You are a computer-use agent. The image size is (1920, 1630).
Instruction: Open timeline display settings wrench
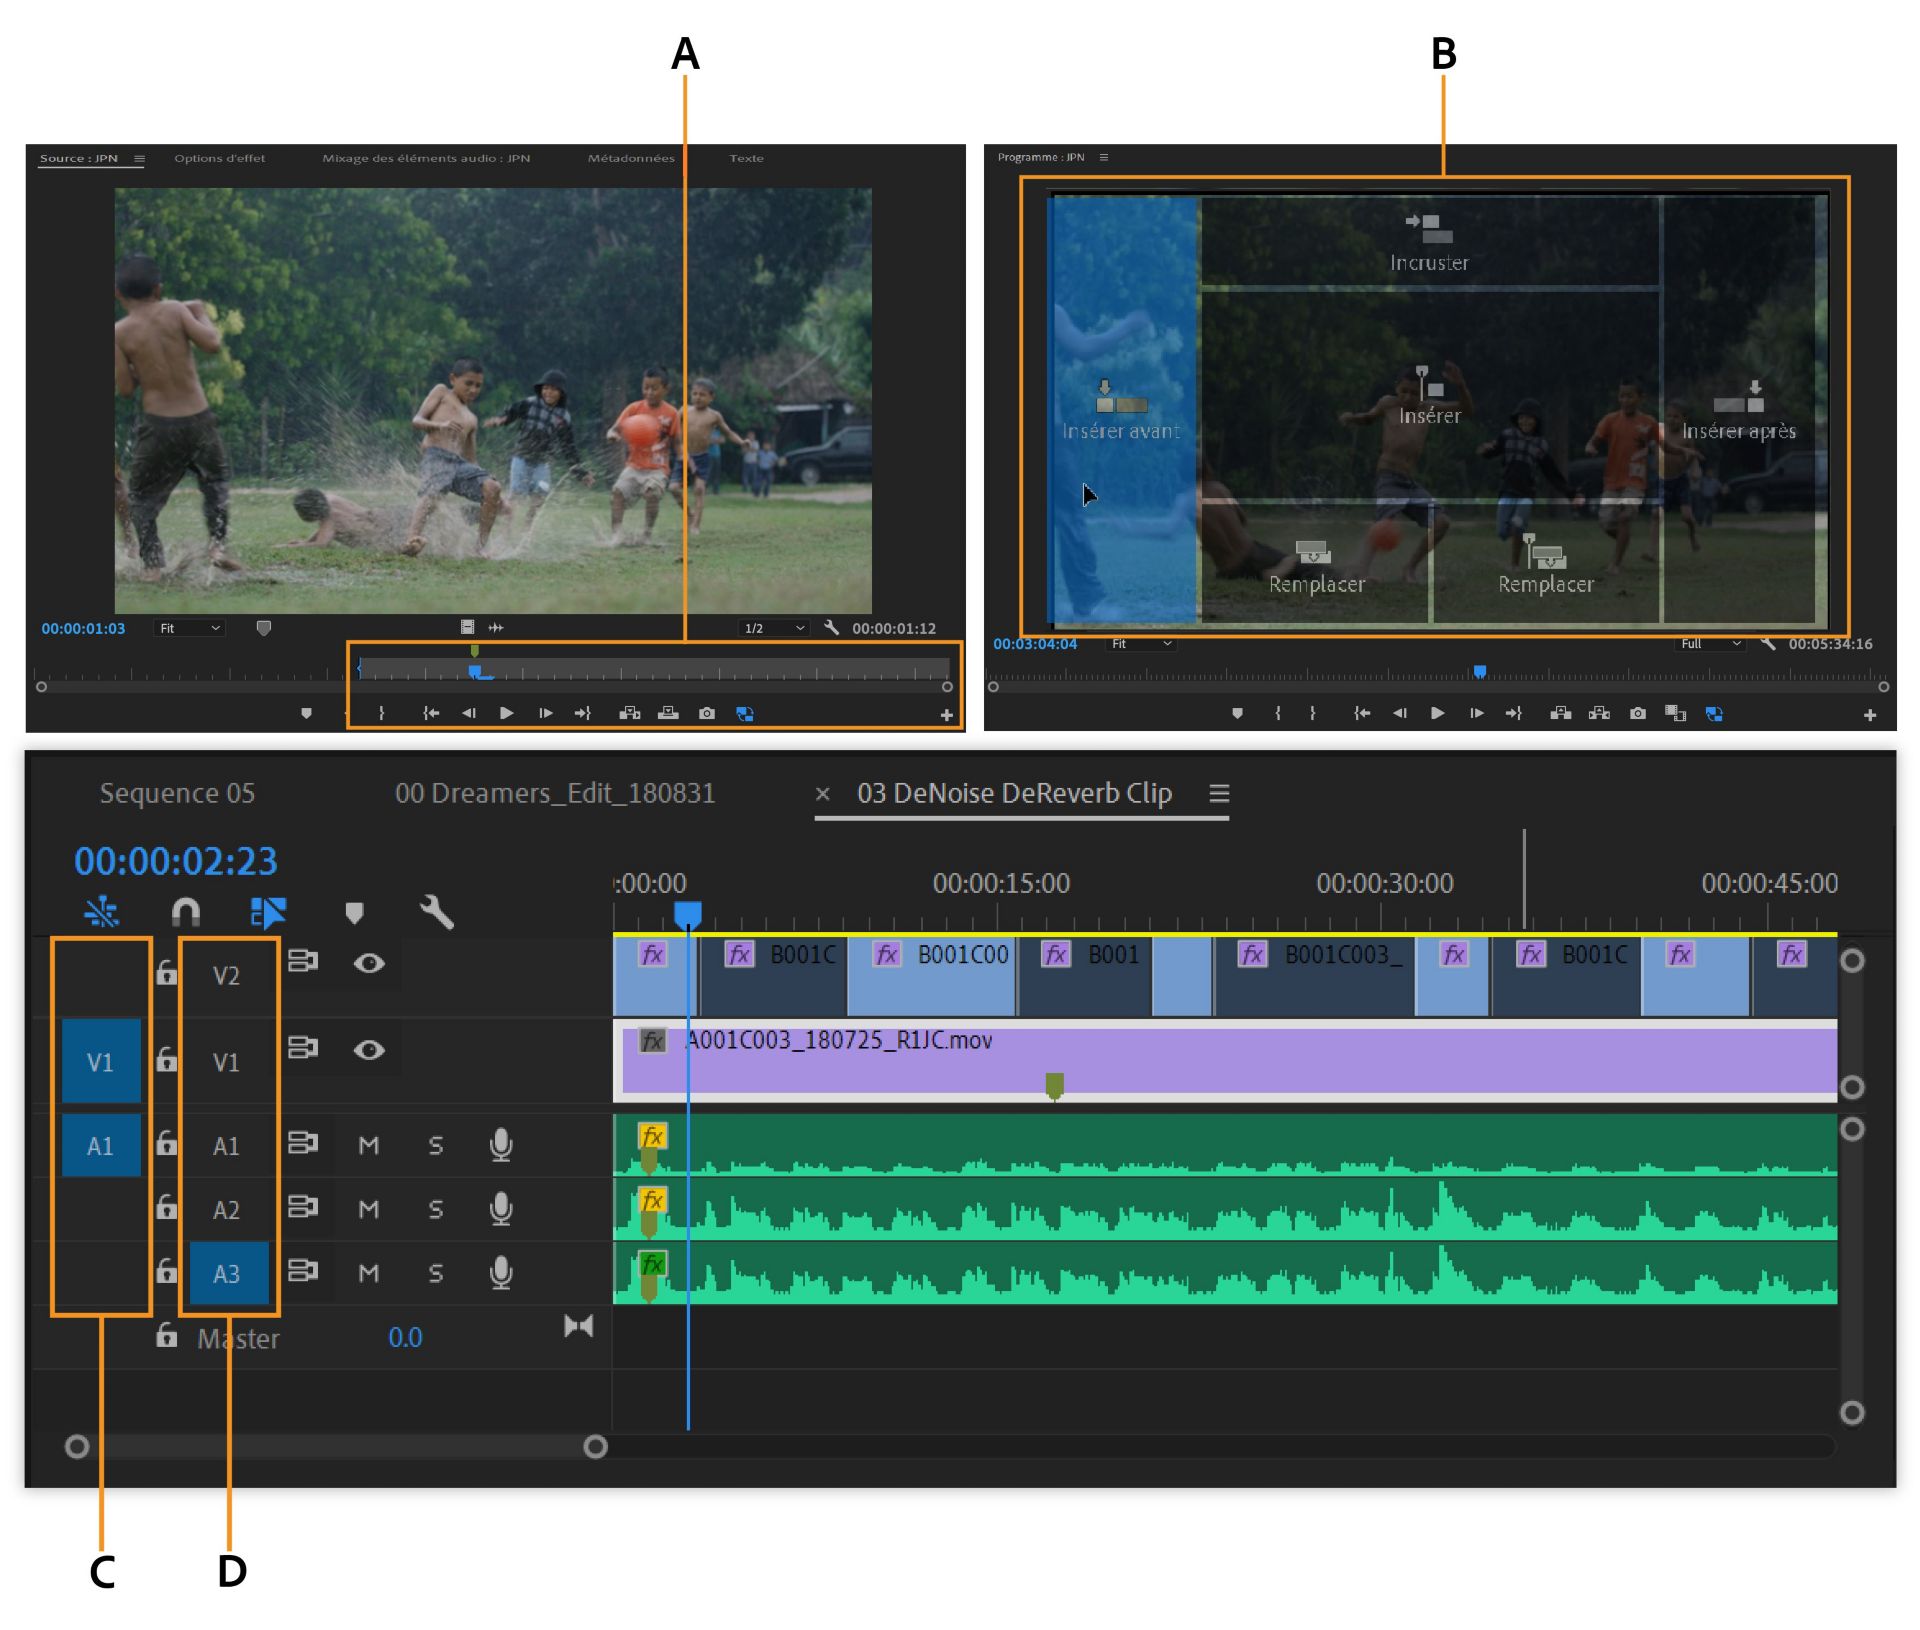pos(436,912)
